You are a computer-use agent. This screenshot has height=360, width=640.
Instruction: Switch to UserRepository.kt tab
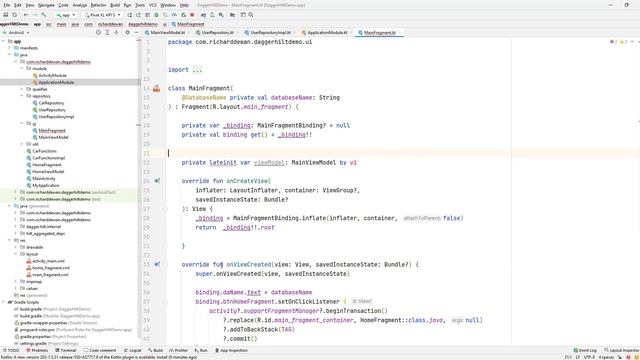[x=218, y=32]
